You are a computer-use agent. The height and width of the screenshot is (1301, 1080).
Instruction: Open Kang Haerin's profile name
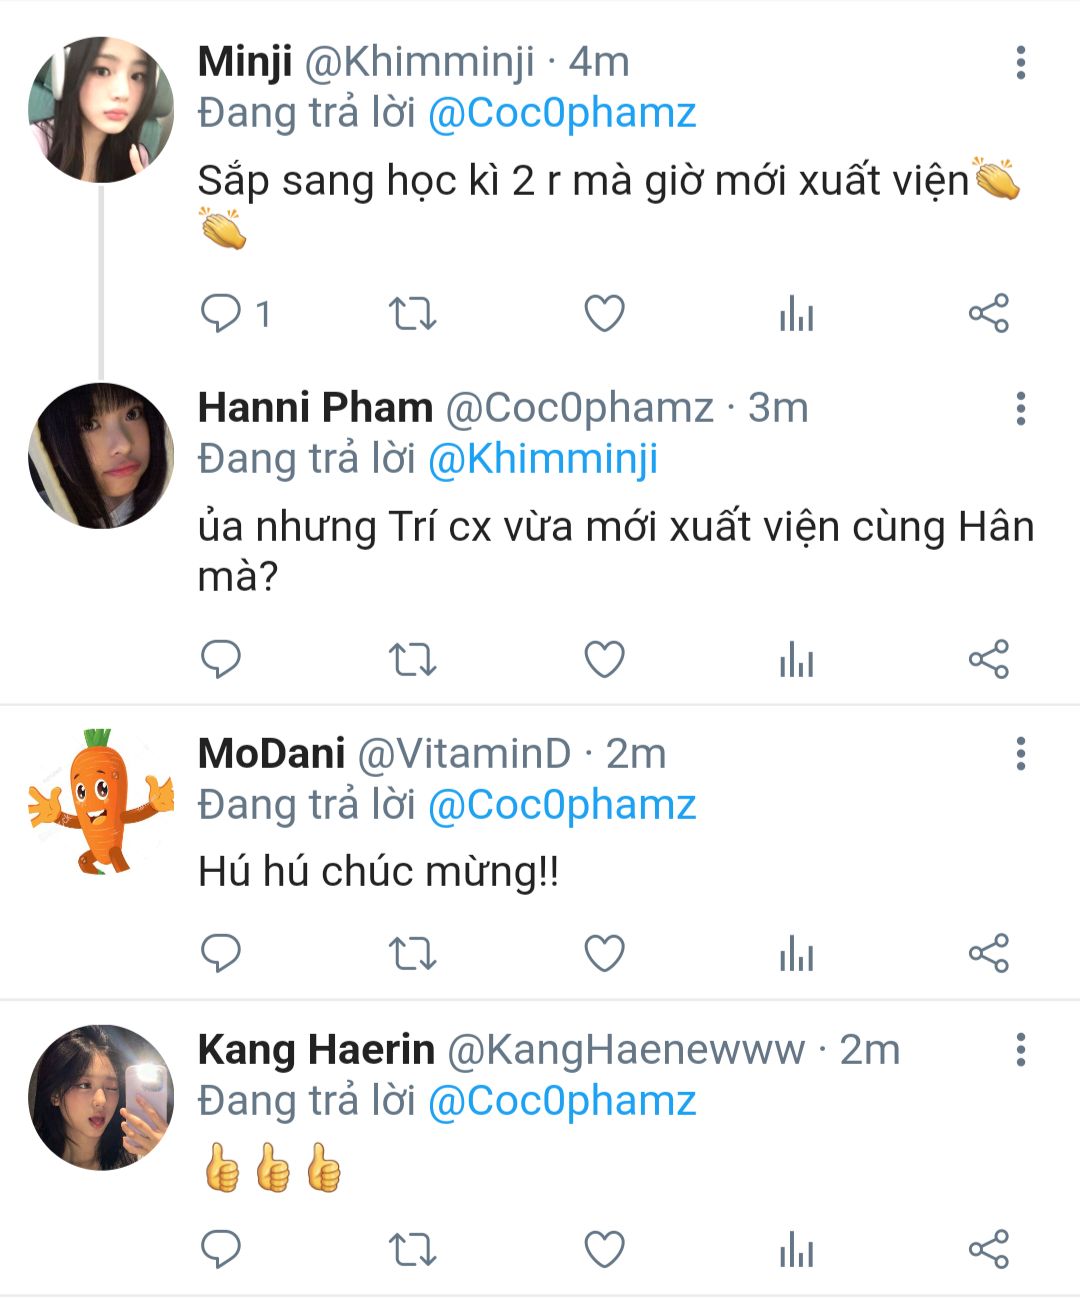click(316, 1050)
